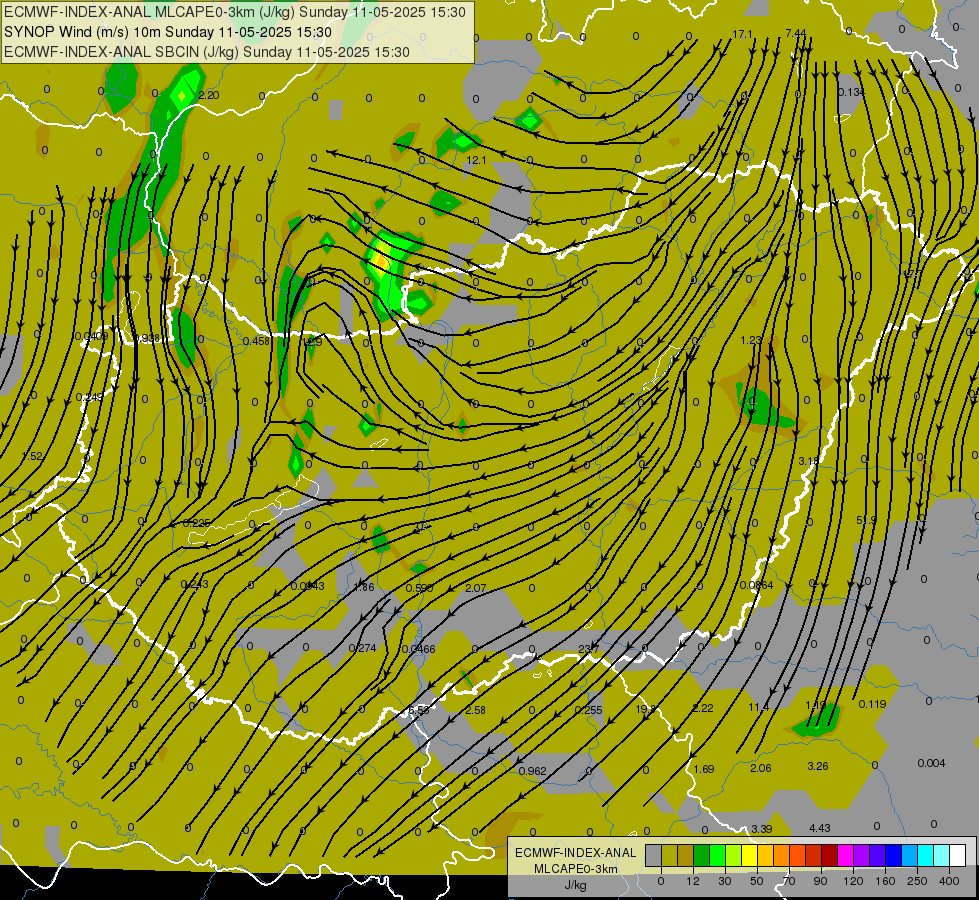Click the 0.0864 value on the map

coord(756,585)
